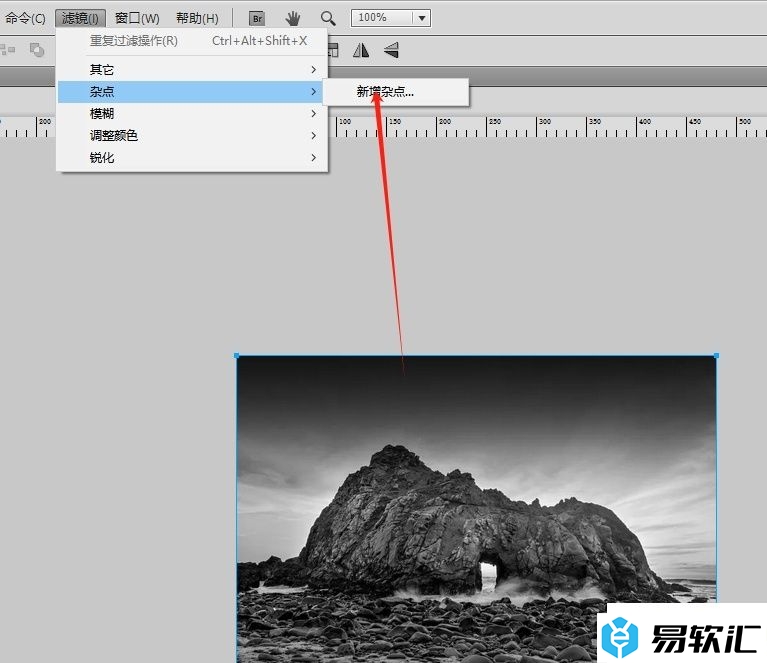Viewport: 767px width, 663px height.
Task: Select the Zoom magnifier tool
Action: [x=328, y=18]
